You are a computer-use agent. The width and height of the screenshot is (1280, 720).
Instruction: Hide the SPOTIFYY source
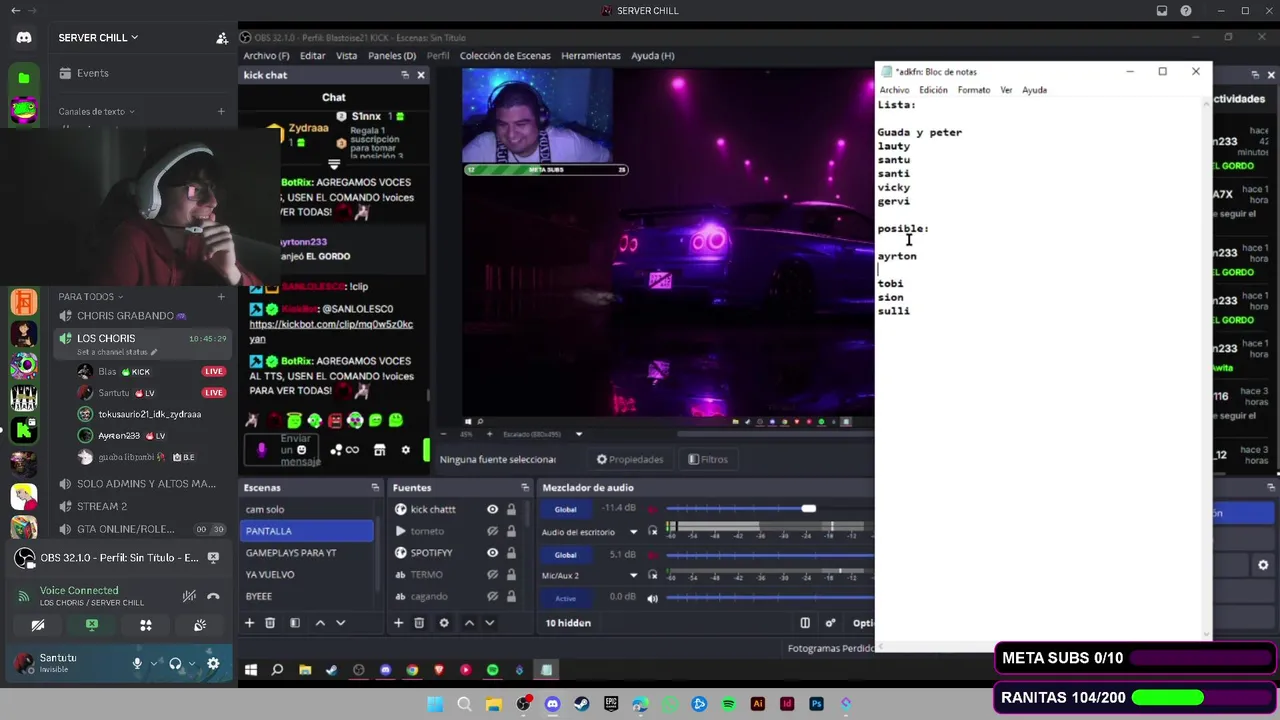tap(492, 553)
